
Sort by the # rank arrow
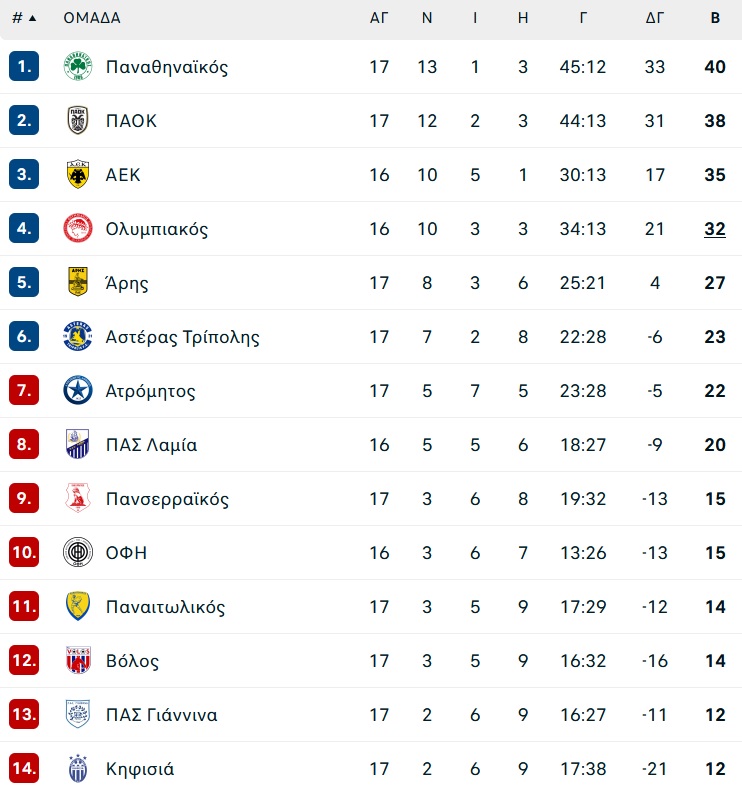coord(33,18)
